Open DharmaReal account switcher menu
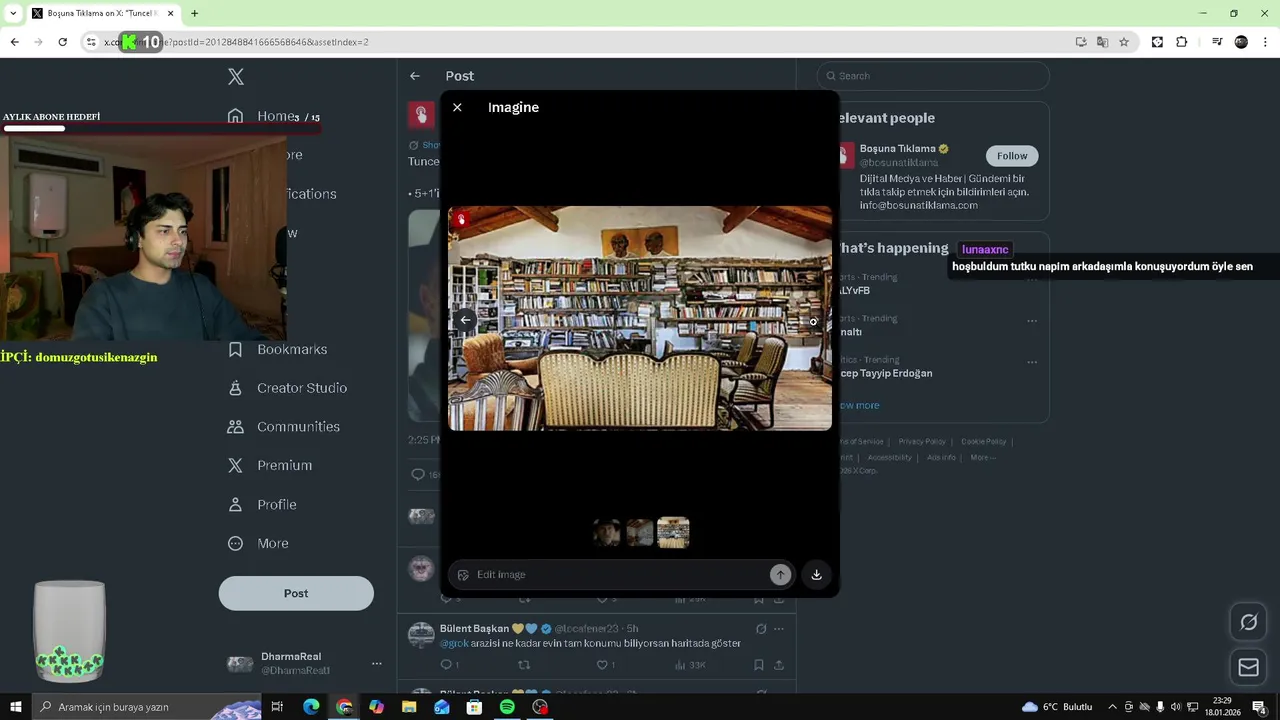1280x720 pixels. pyautogui.click(x=304, y=663)
